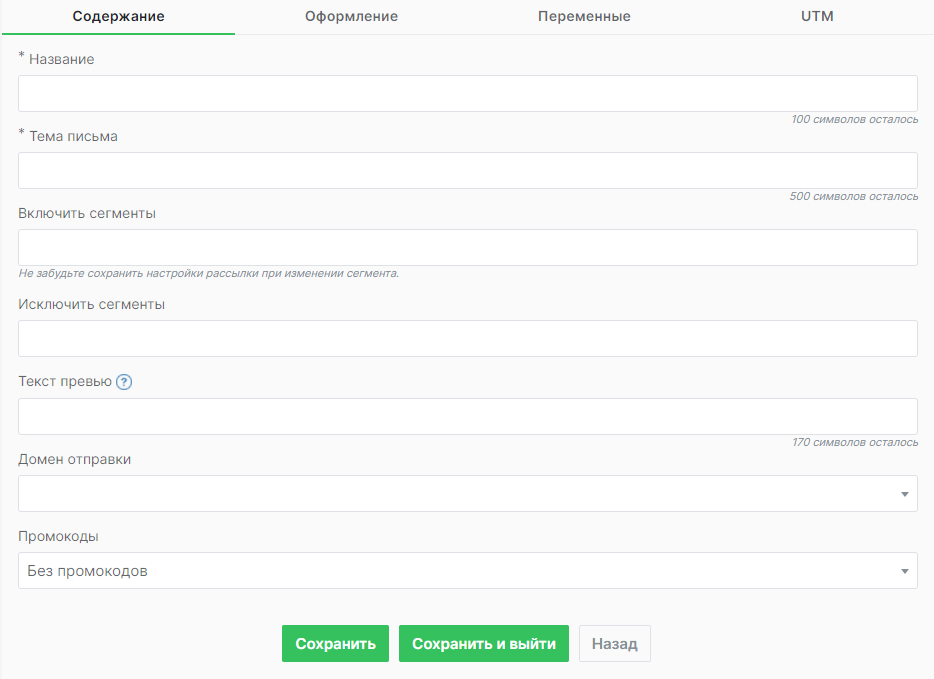Click the help icon beside Текст превью
The height and width of the screenshot is (679, 934).
pyautogui.click(x=124, y=382)
